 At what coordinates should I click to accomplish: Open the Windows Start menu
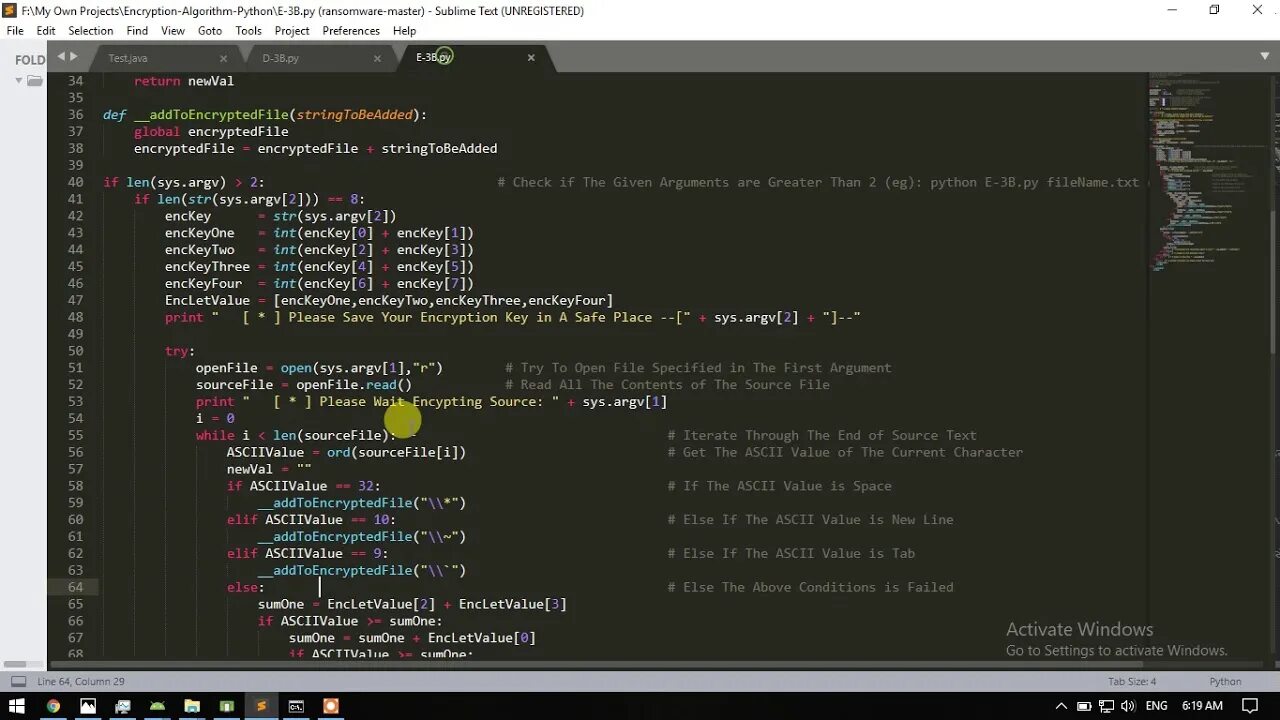pyautogui.click(x=17, y=706)
